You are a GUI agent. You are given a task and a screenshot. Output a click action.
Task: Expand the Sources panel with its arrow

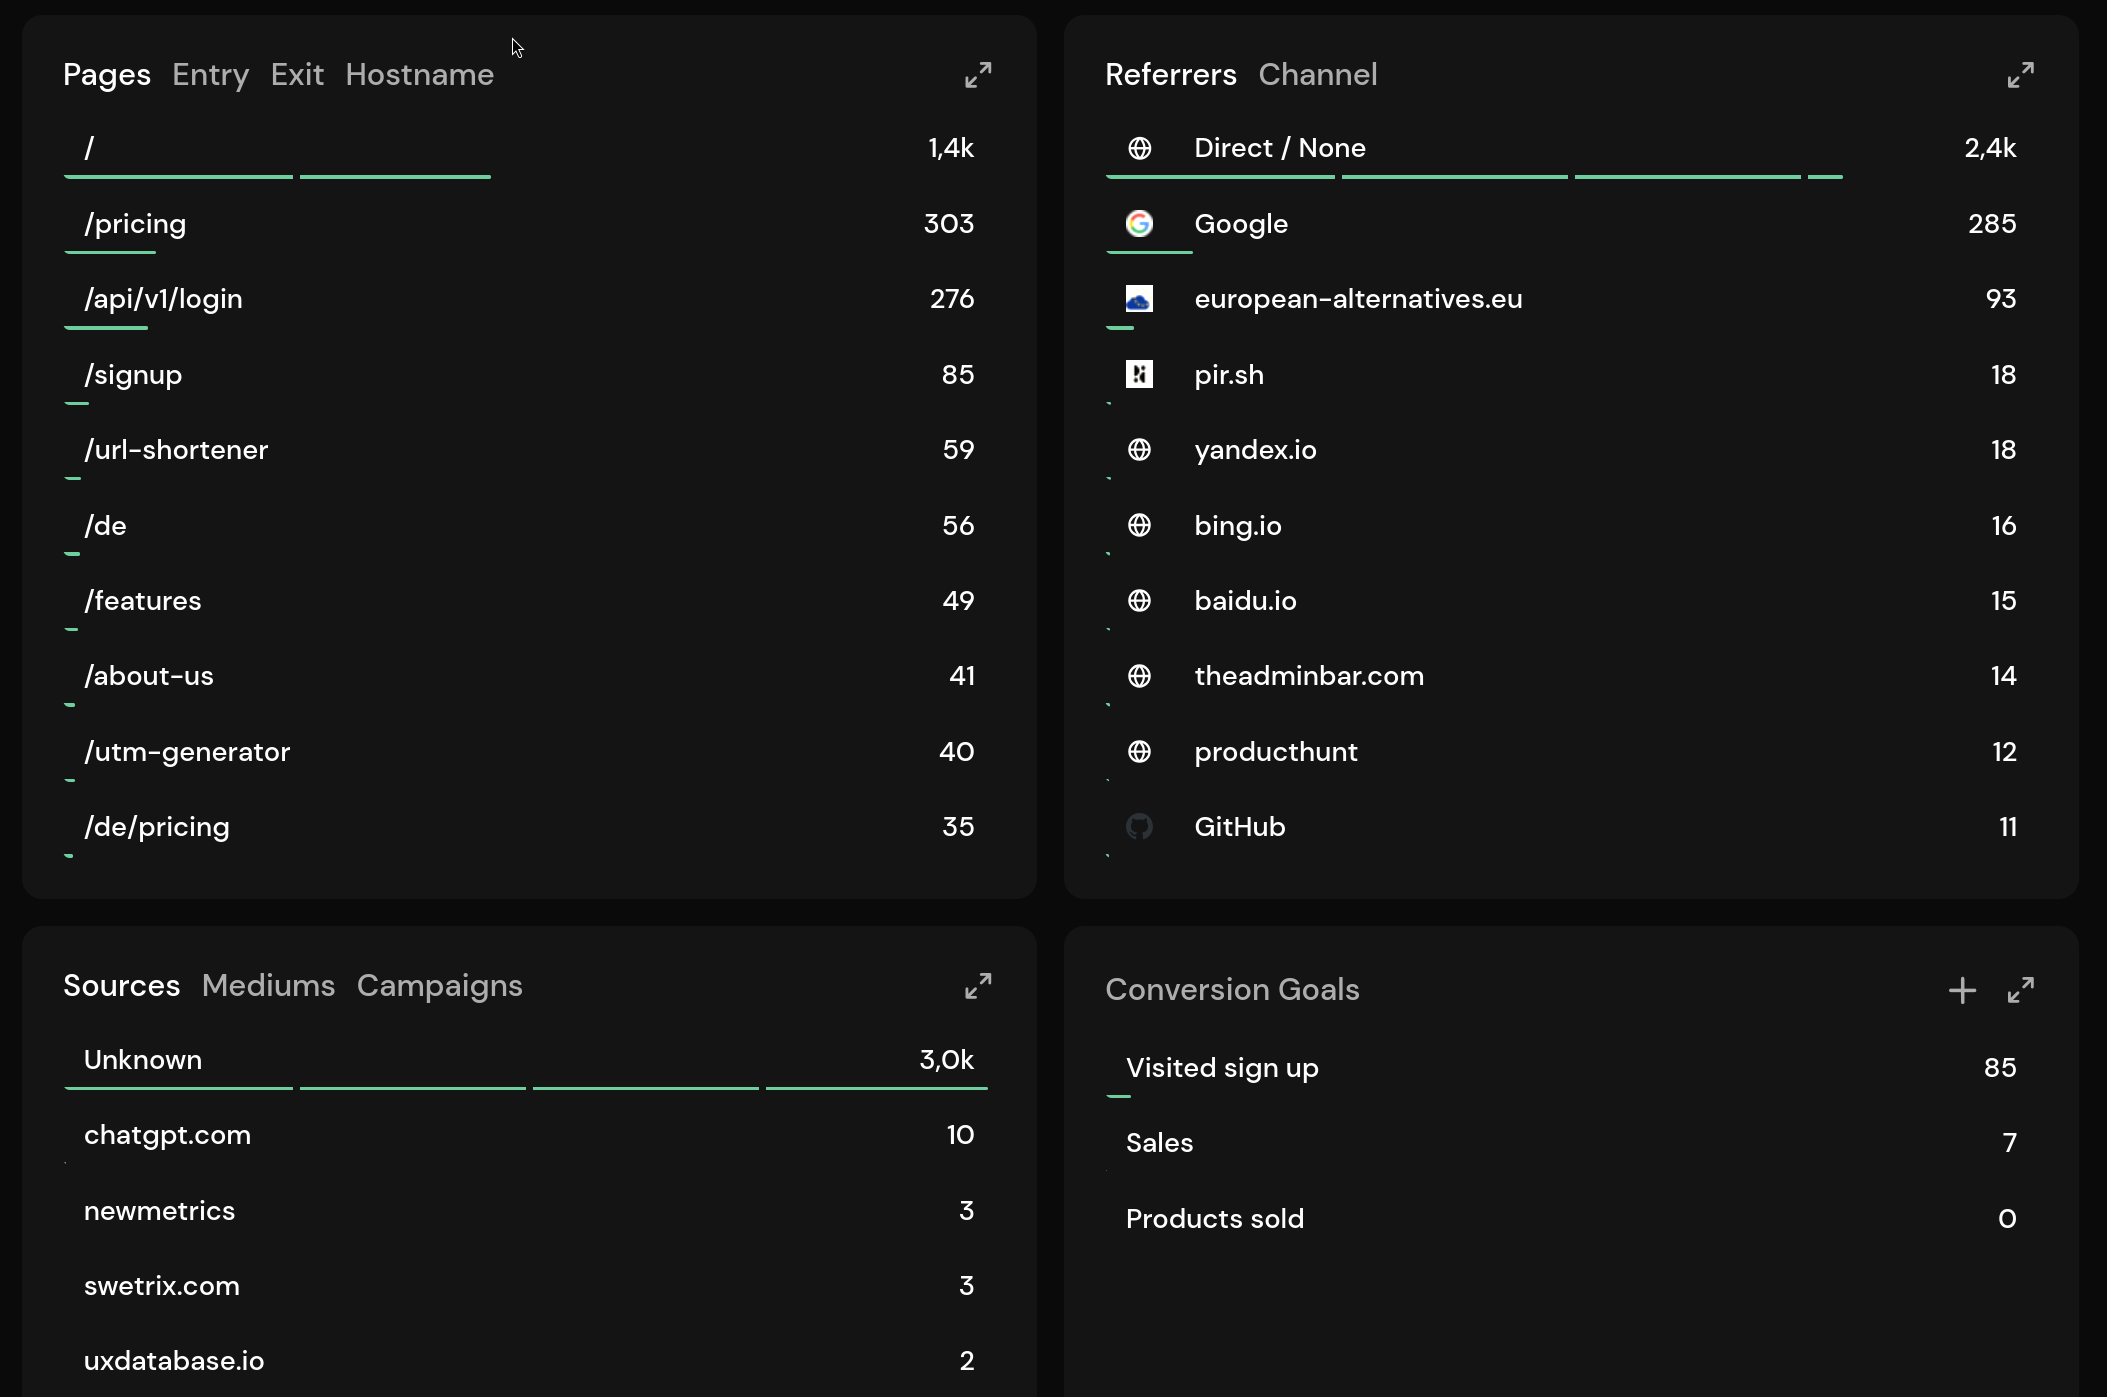977,986
